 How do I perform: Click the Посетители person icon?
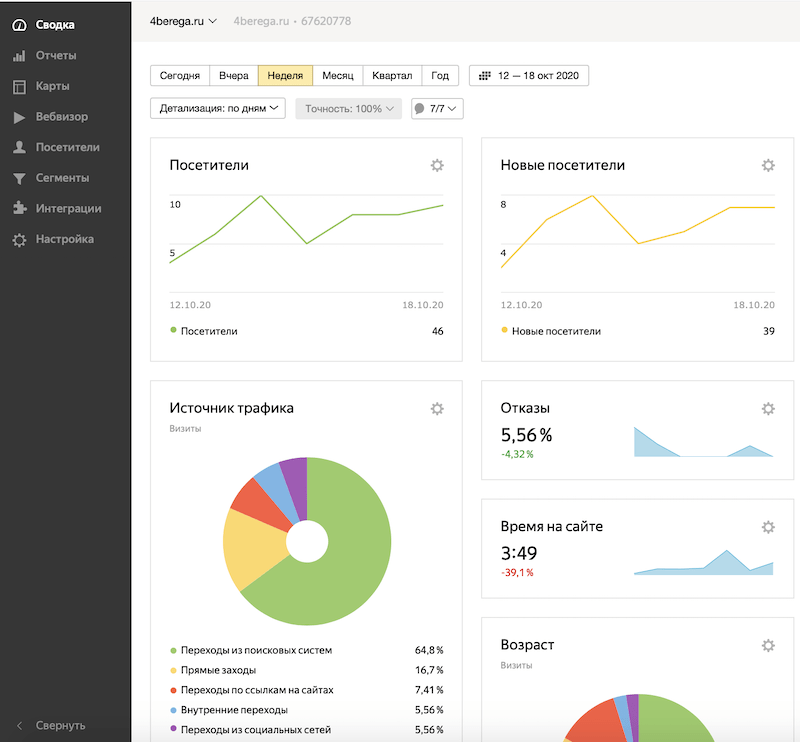pyautogui.click(x=19, y=147)
